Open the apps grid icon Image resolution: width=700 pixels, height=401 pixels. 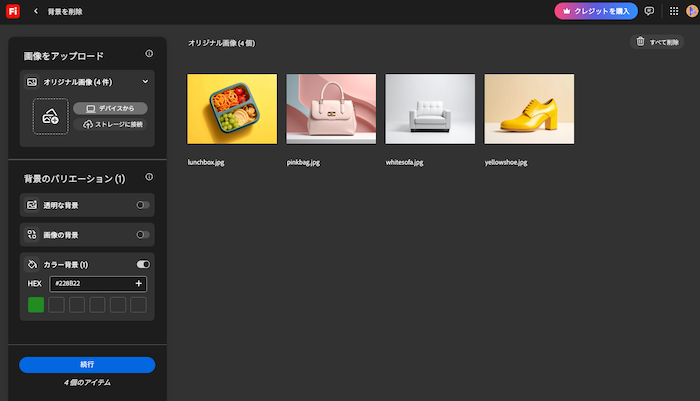pyautogui.click(x=672, y=11)
